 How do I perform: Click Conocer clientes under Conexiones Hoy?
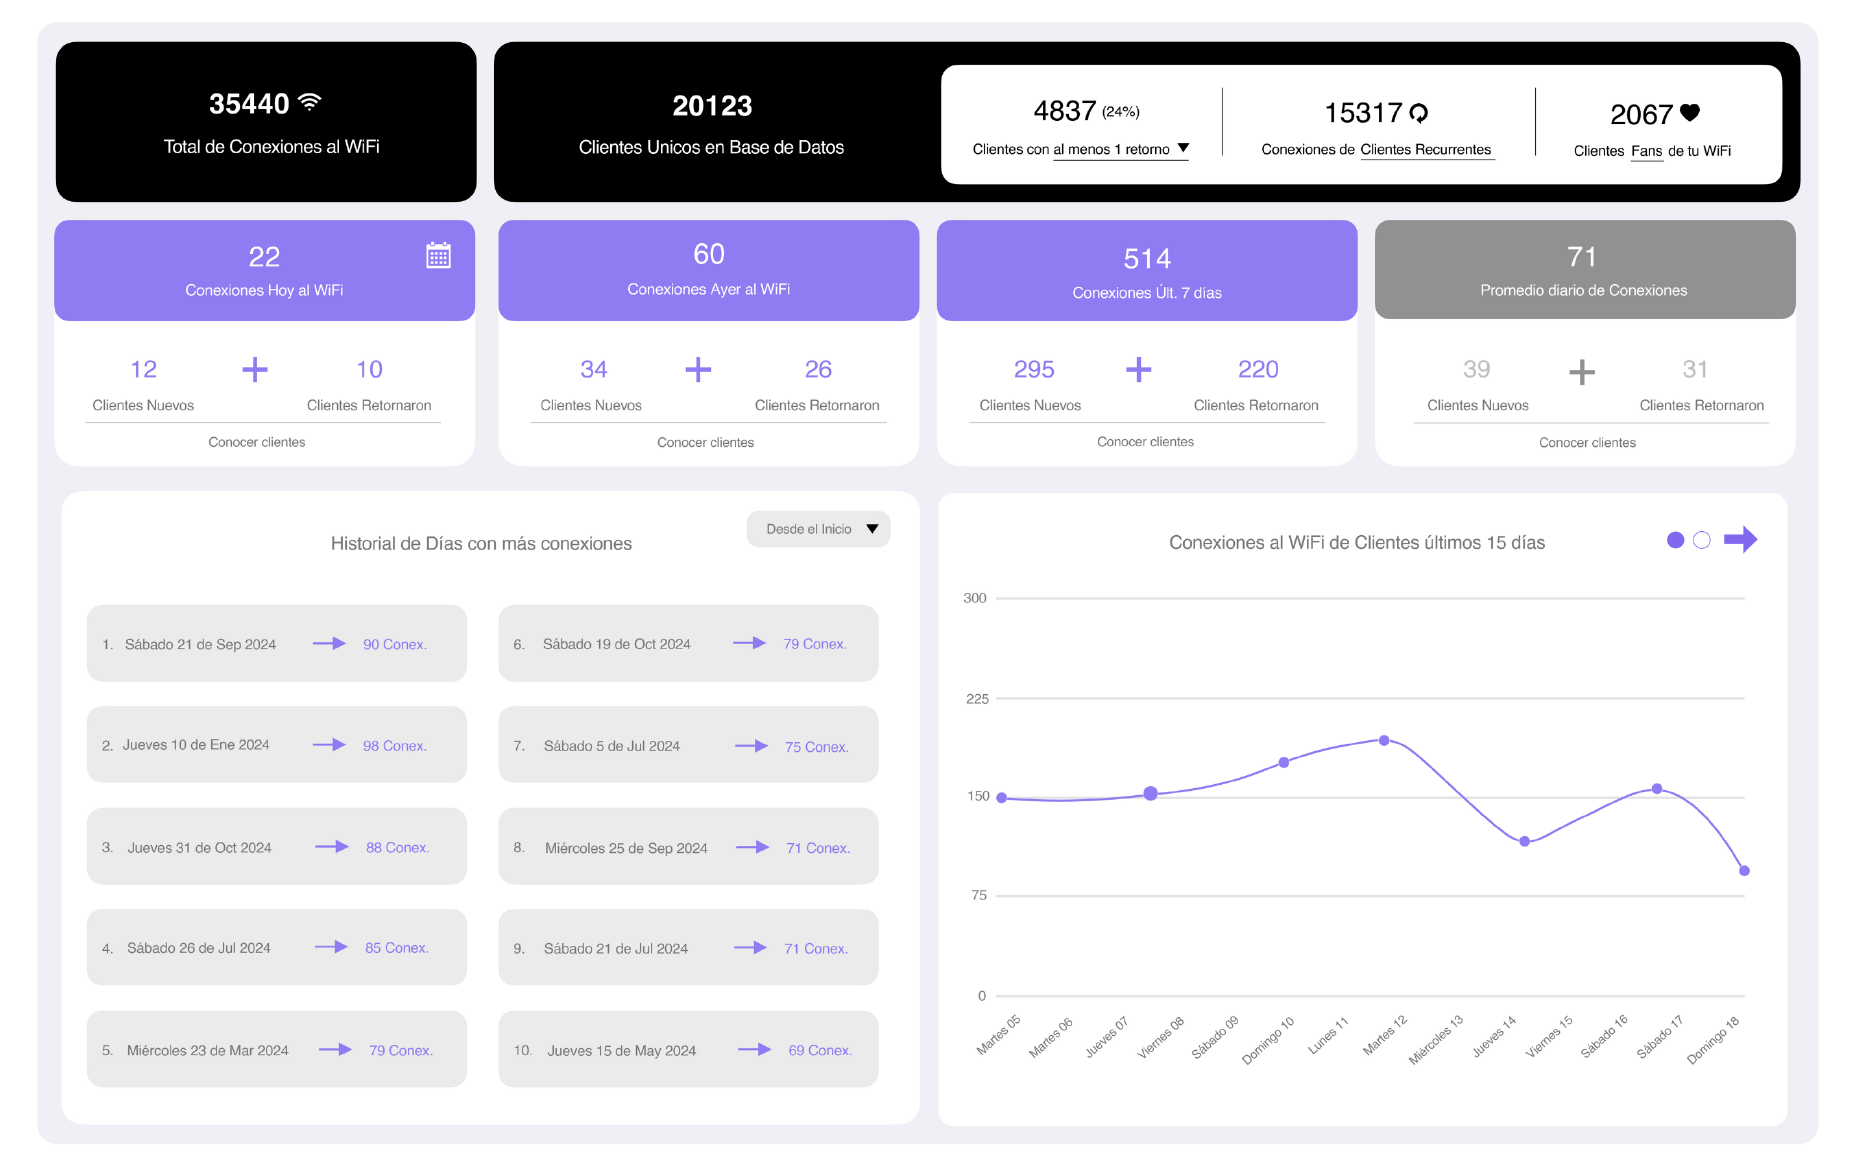[257, 442]
